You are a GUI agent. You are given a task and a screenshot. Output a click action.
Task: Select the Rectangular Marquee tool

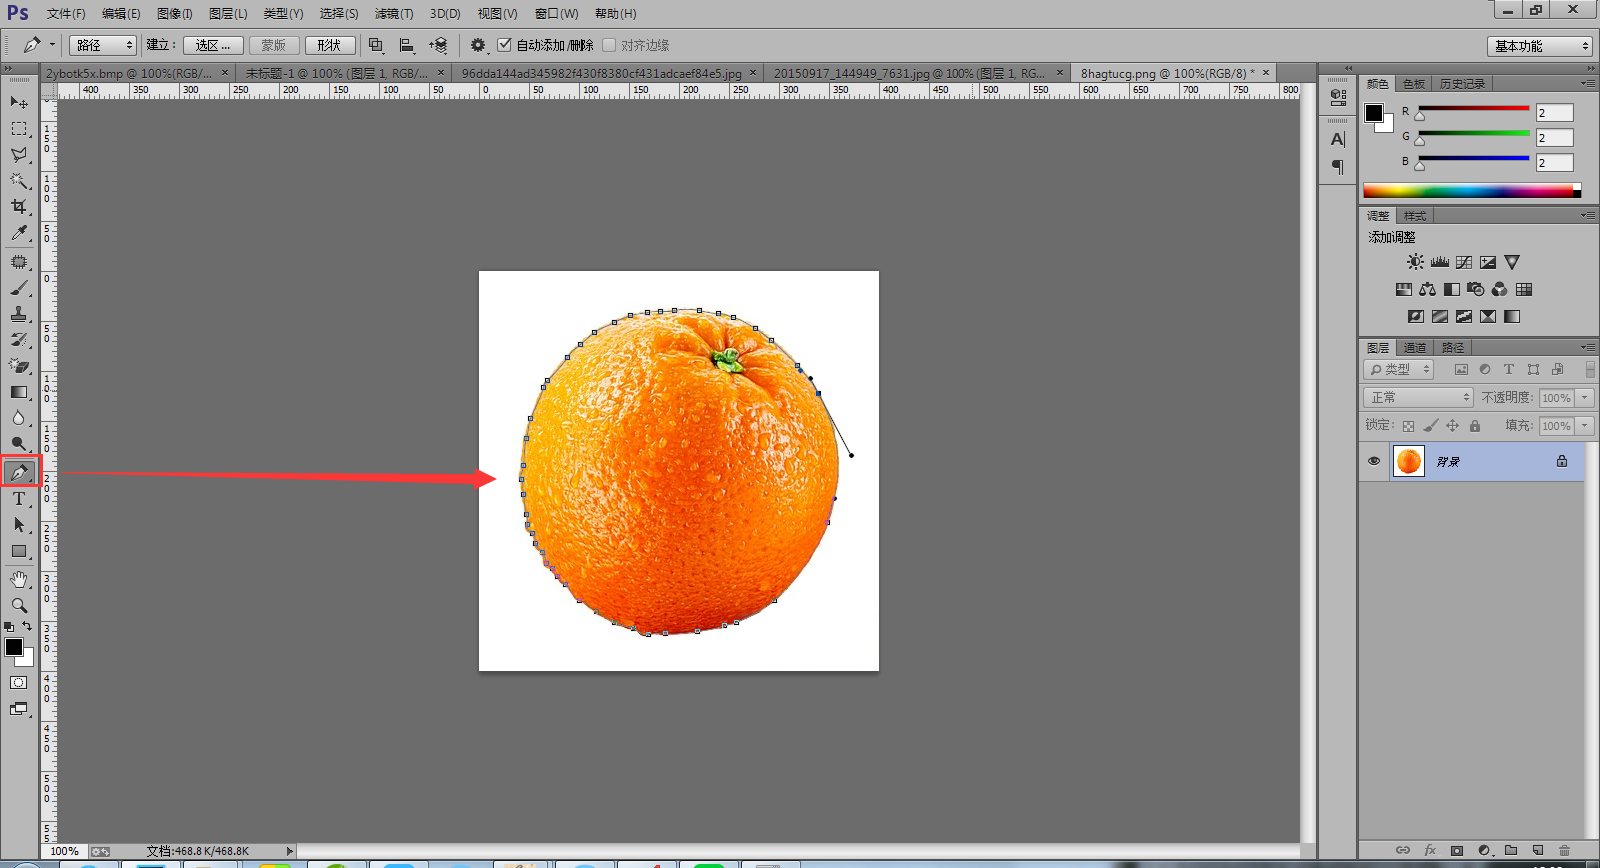19,129
